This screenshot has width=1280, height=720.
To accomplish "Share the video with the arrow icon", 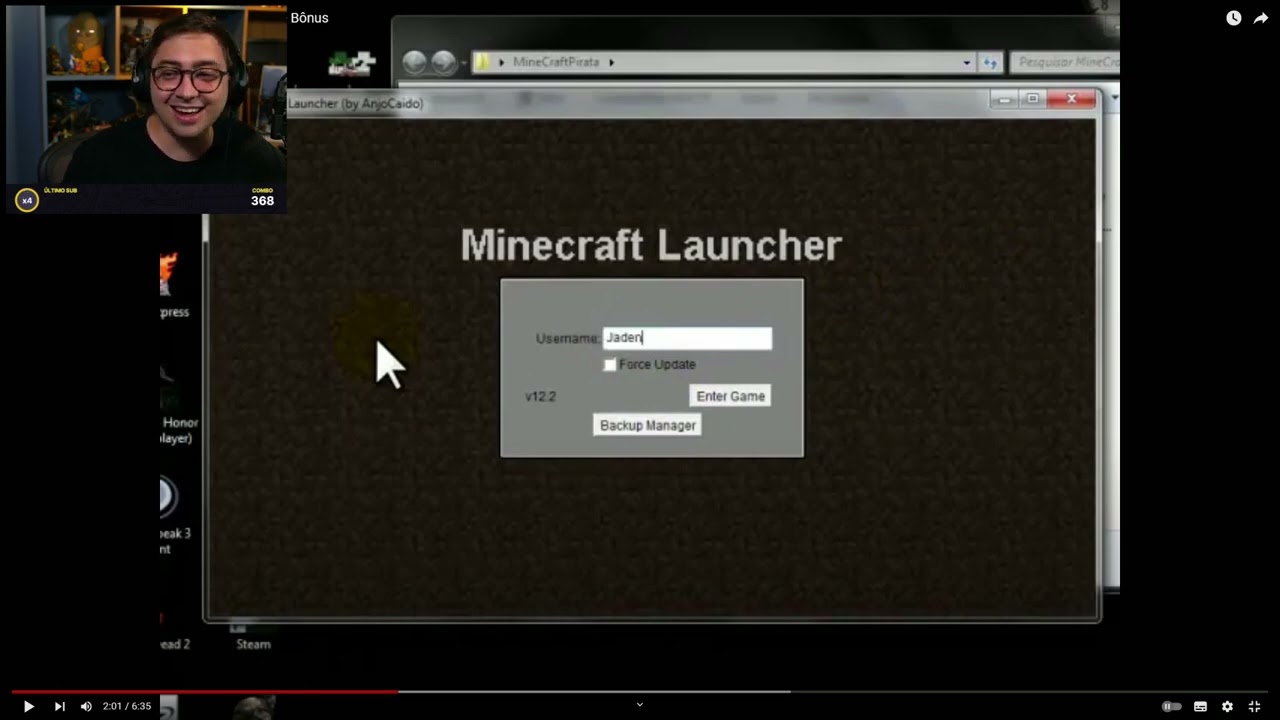I will (x=1260, y=18).
